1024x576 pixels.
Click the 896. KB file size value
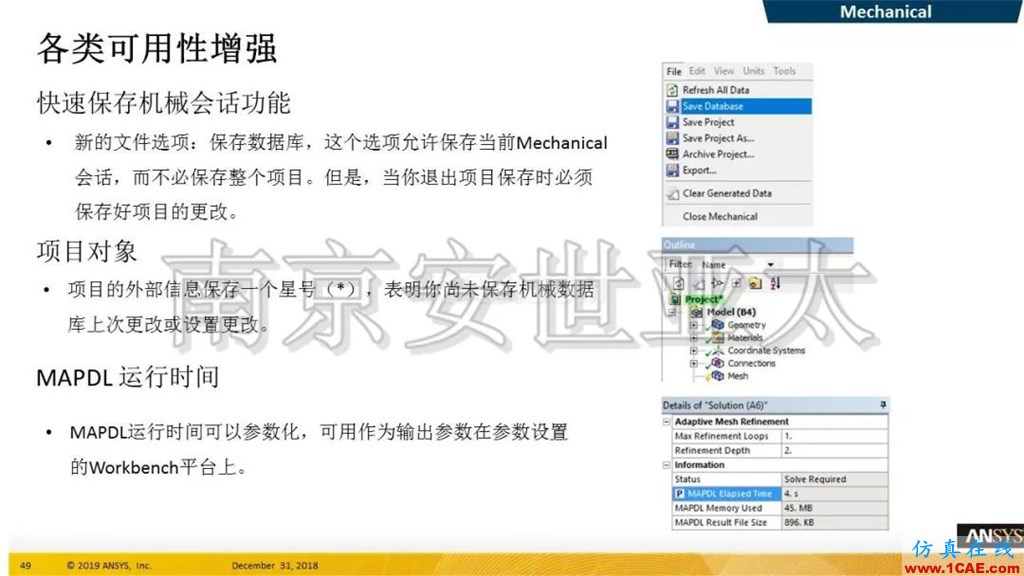click(835, 522)
